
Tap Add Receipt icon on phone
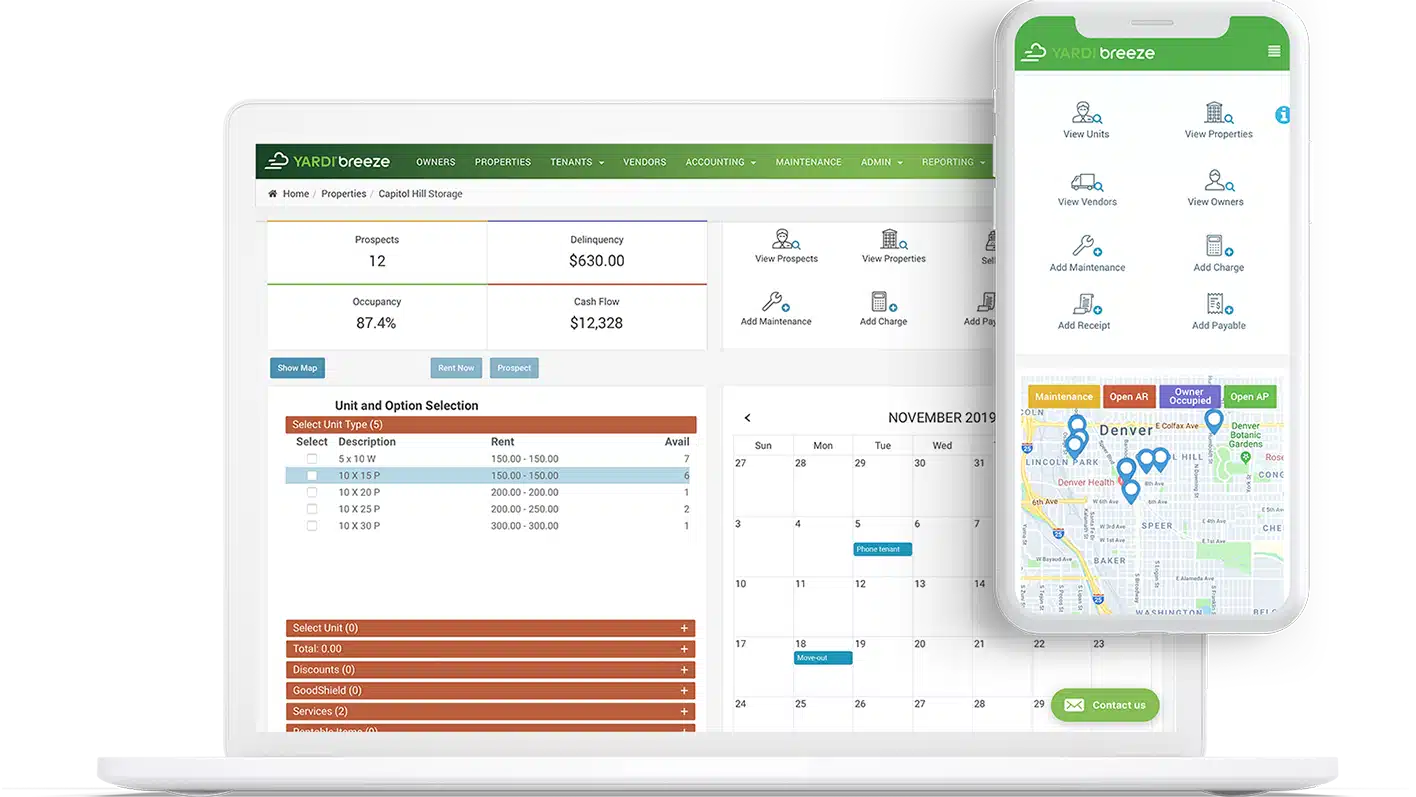pos(1085,304)
